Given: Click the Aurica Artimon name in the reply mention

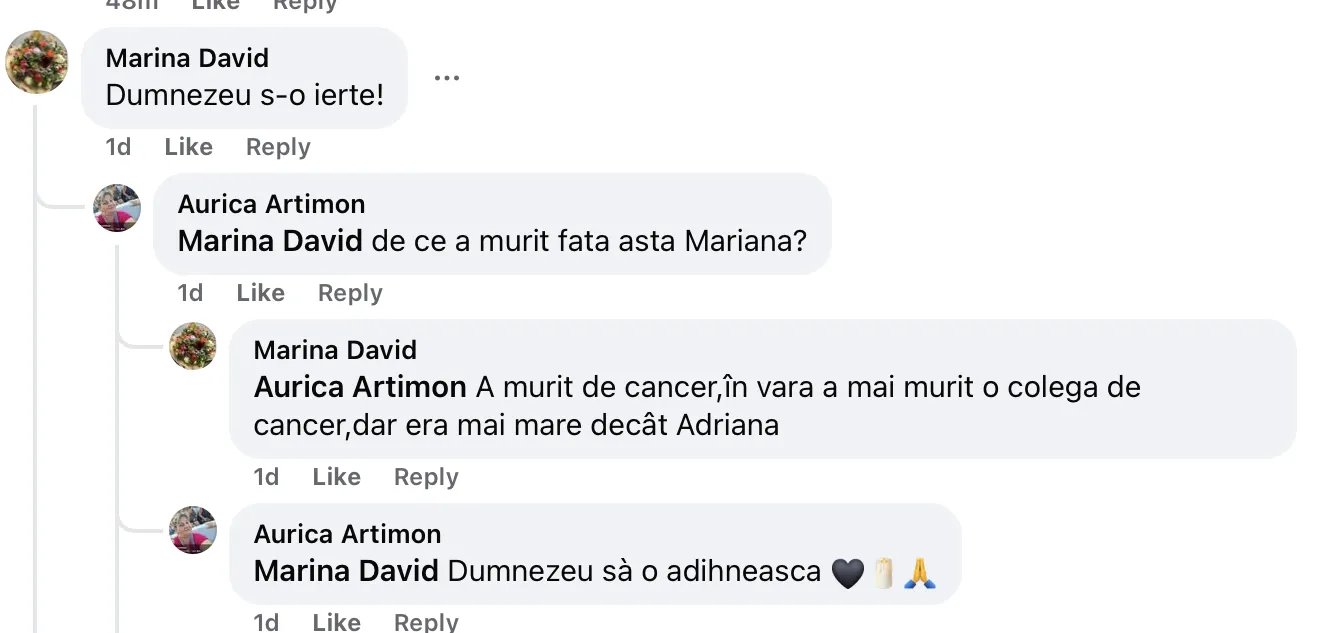Looking at the screenshot, I should [359, 388].
